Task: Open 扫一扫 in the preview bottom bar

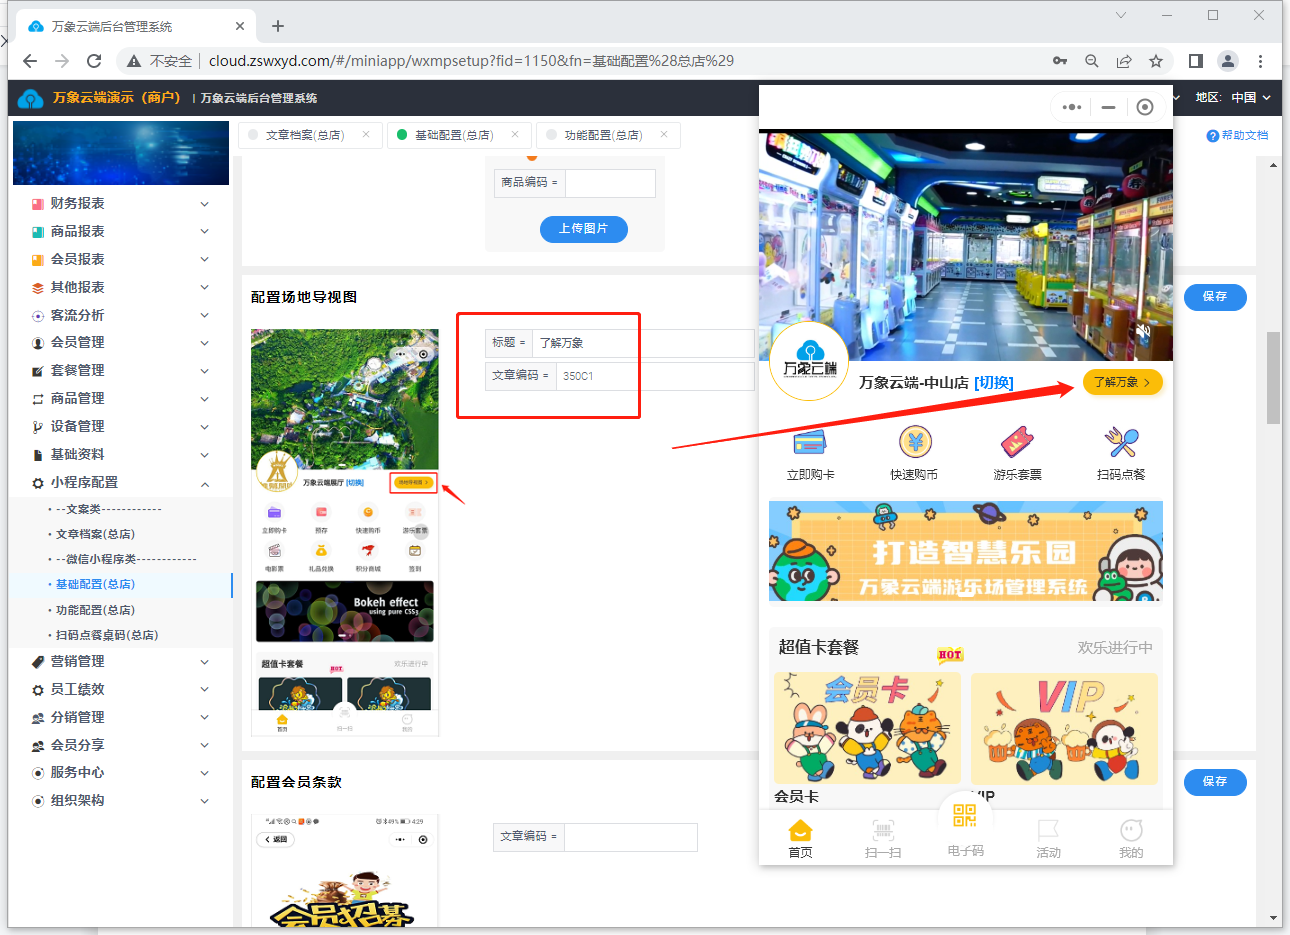Action: coord(883,839)
